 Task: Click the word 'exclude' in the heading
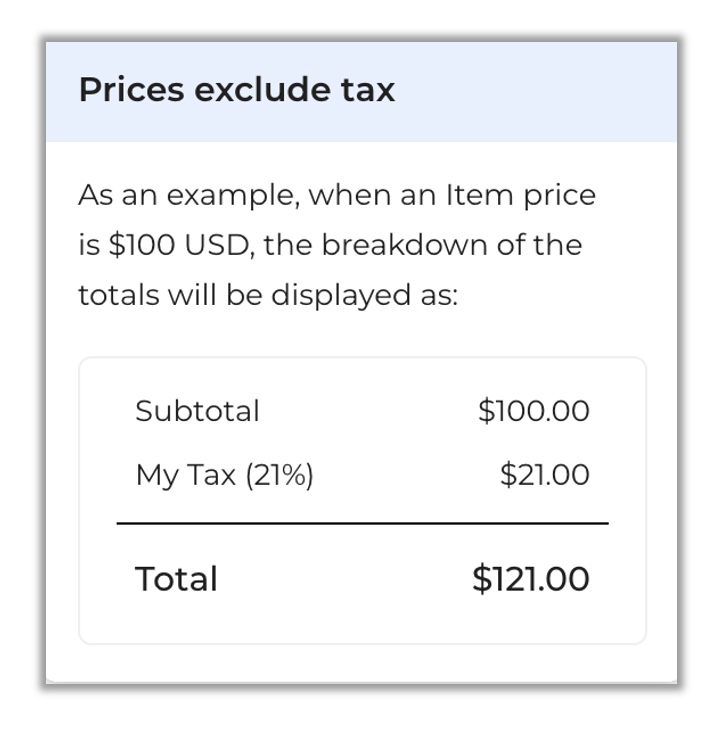coord(263,89)
